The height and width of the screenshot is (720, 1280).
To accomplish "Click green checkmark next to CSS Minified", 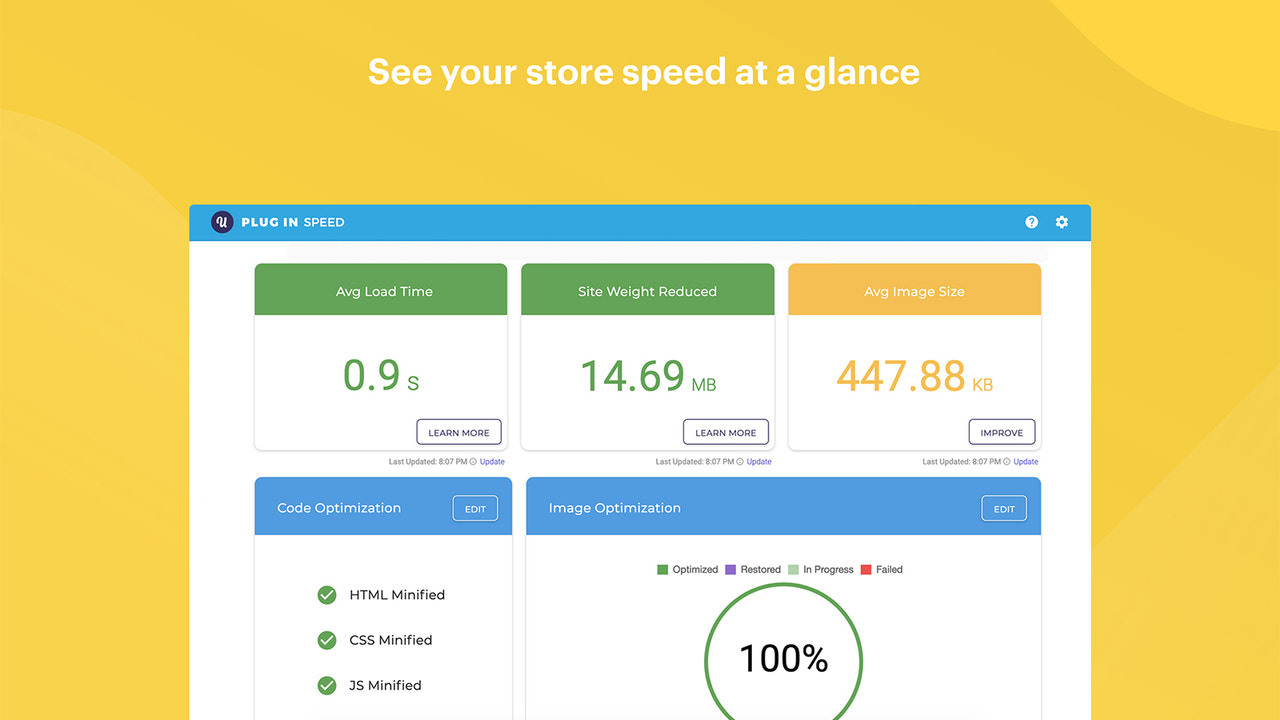I will point(326,640).
